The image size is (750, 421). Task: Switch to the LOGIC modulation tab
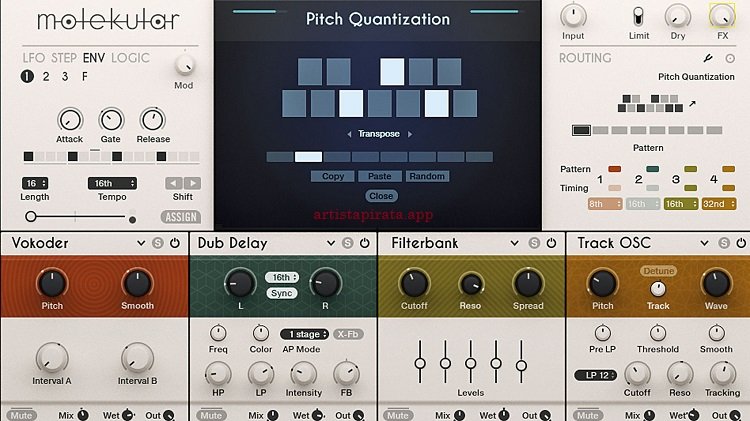(130, 58)
